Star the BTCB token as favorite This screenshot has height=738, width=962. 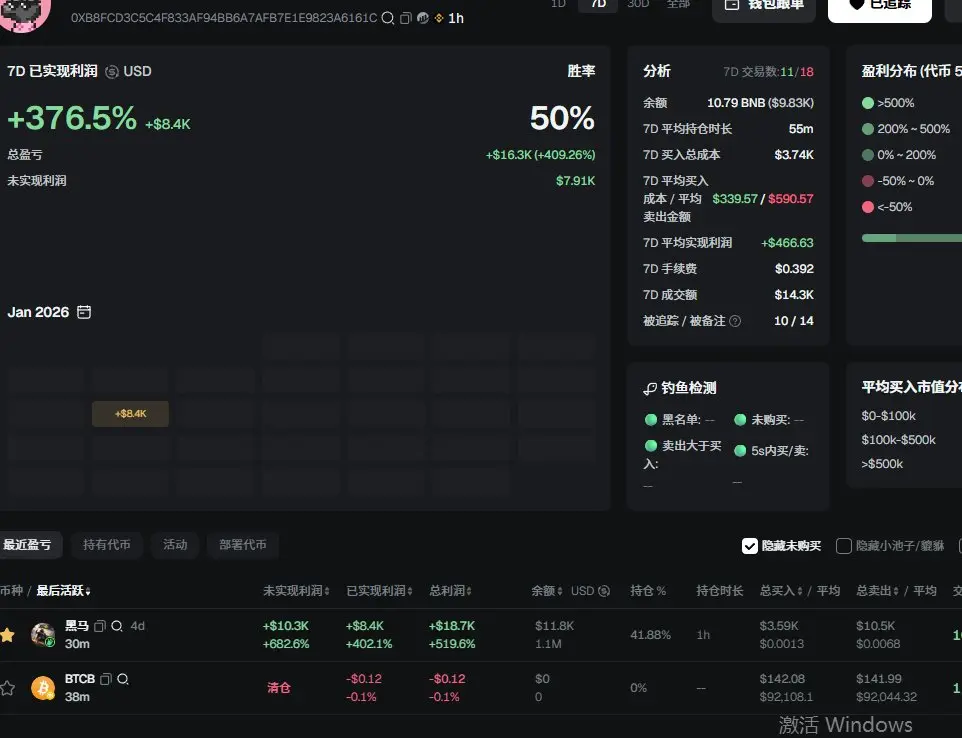pos(7,688)
